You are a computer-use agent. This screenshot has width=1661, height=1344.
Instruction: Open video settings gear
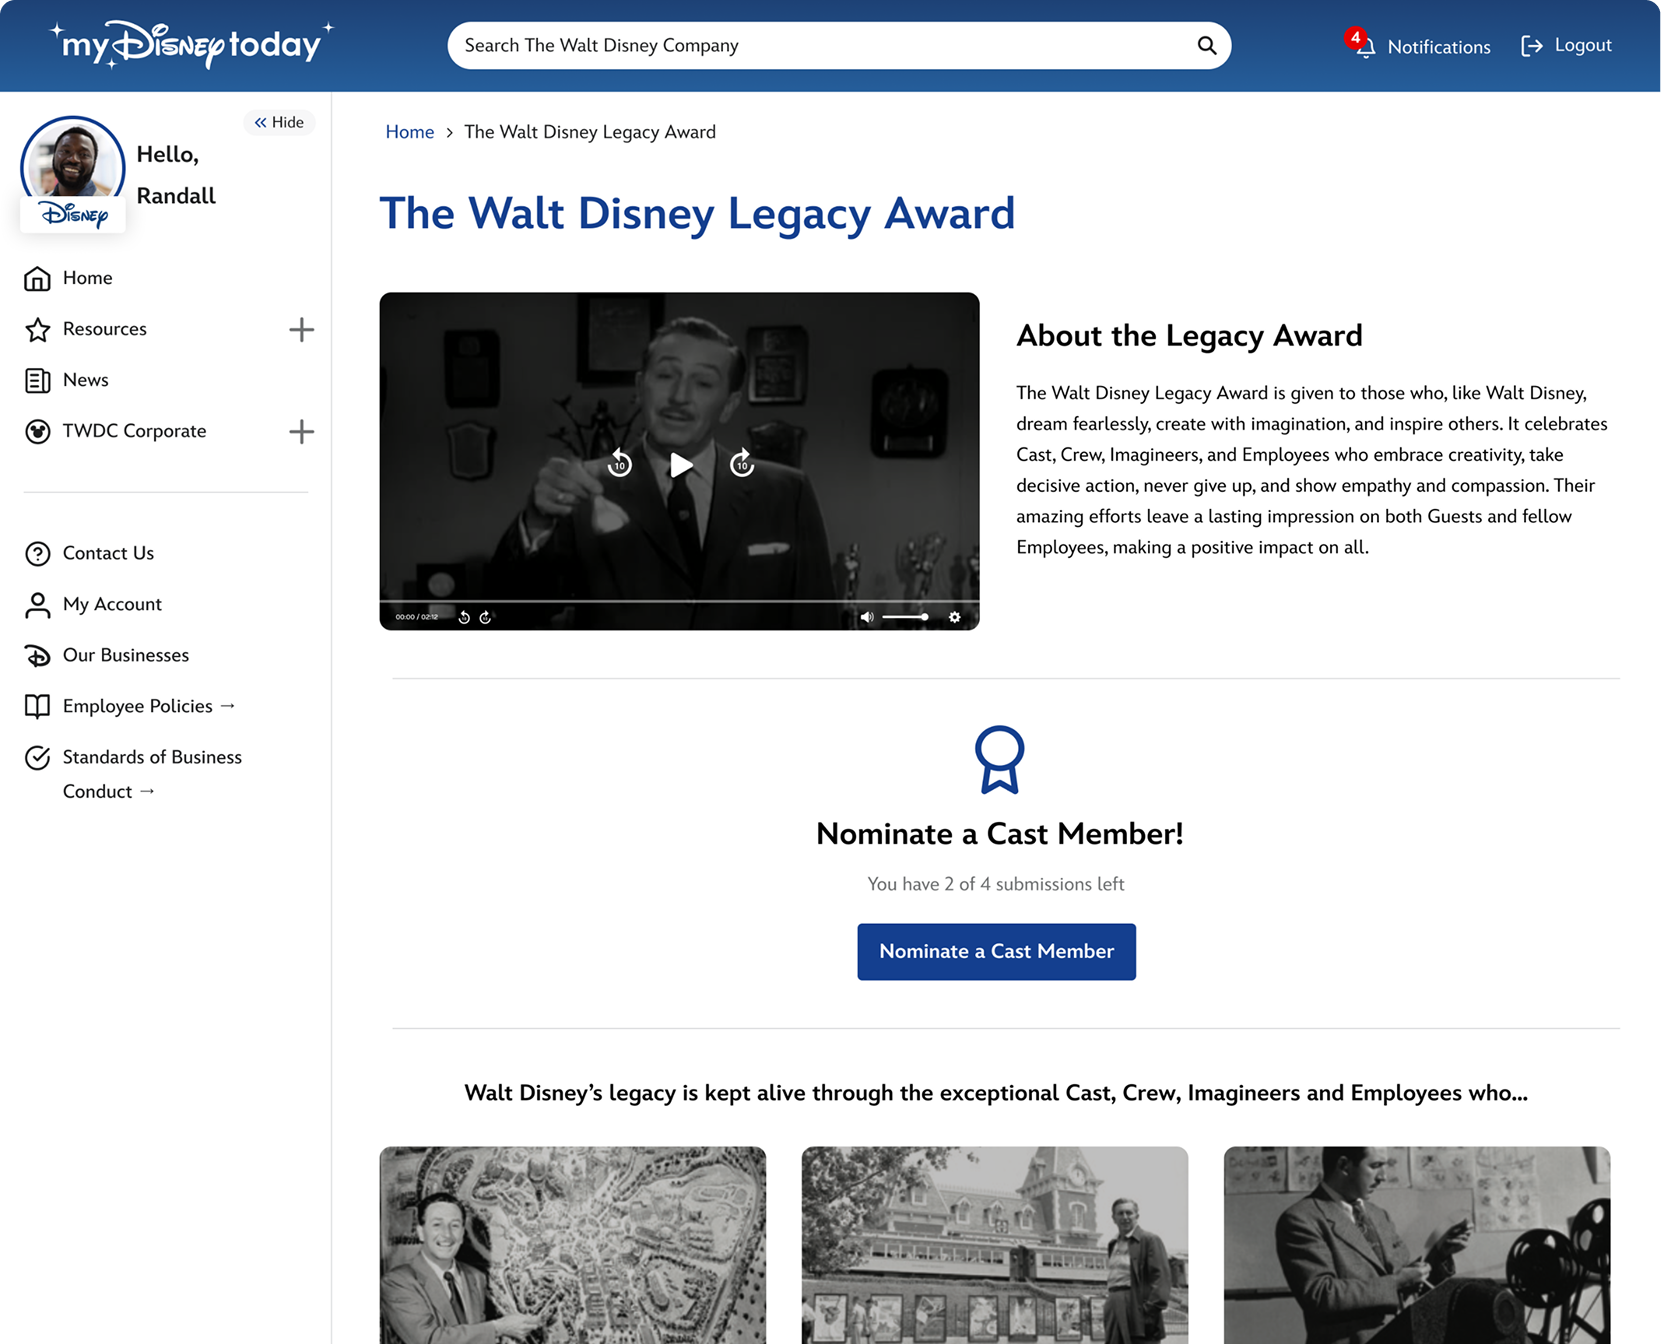(955, 617)
